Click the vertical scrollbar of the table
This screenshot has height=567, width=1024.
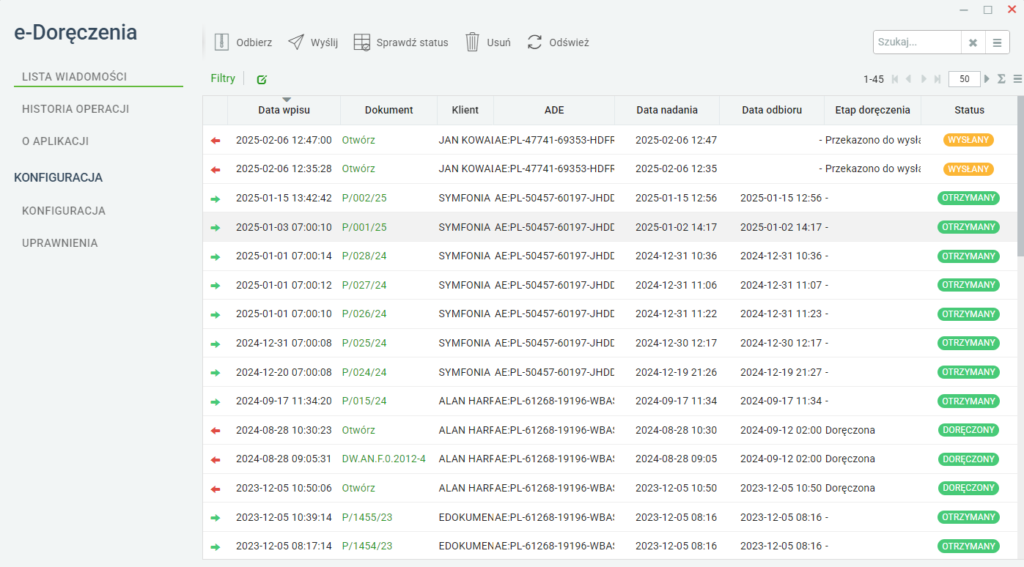[x=1020, y=176]
